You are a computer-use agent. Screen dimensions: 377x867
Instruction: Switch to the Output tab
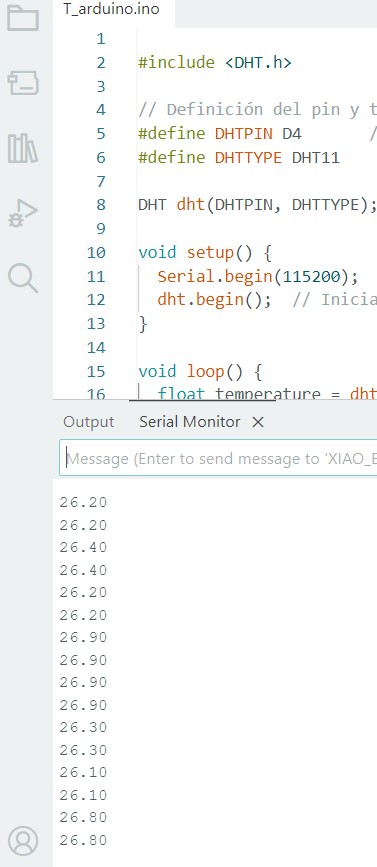point(88,422)
